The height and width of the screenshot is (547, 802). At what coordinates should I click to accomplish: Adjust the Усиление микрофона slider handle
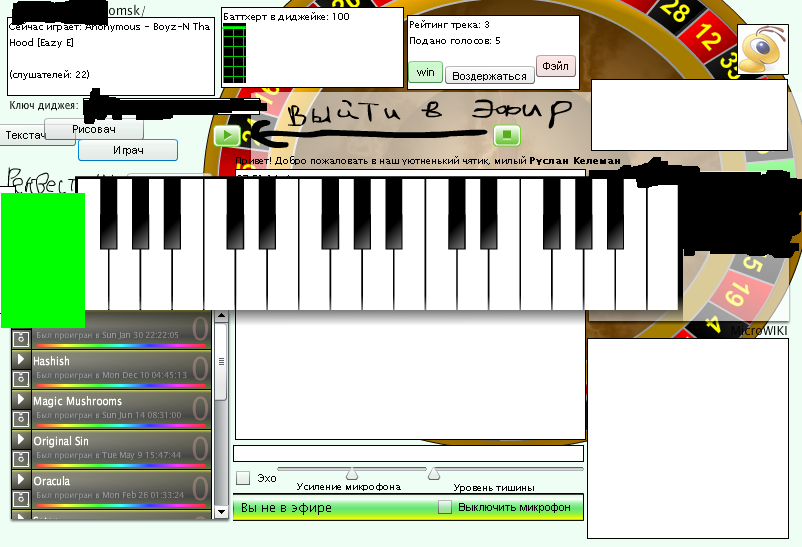(x=352, y=473)
